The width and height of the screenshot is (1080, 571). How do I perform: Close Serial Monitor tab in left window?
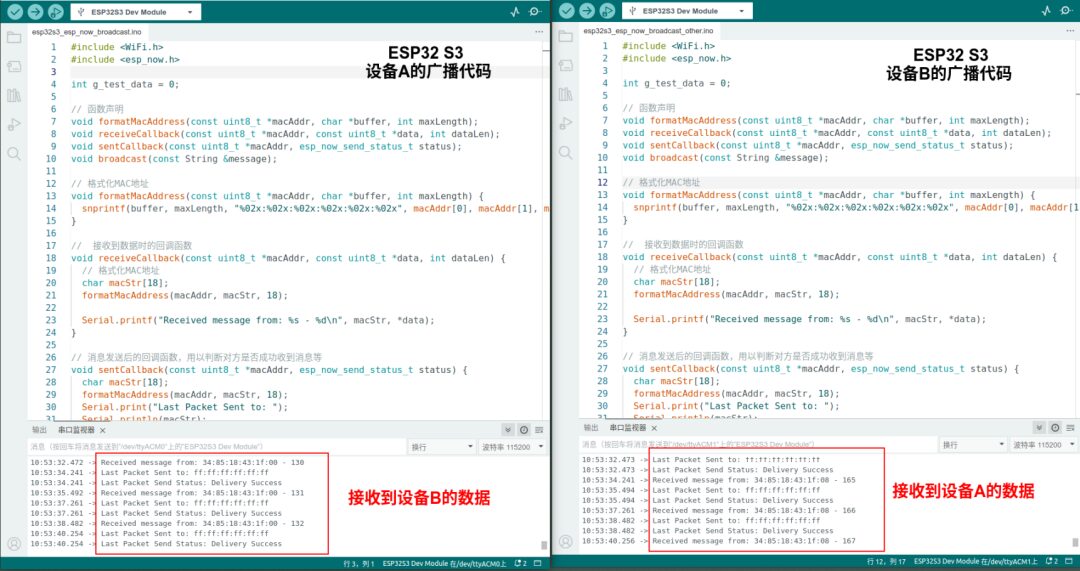[103, 430]
